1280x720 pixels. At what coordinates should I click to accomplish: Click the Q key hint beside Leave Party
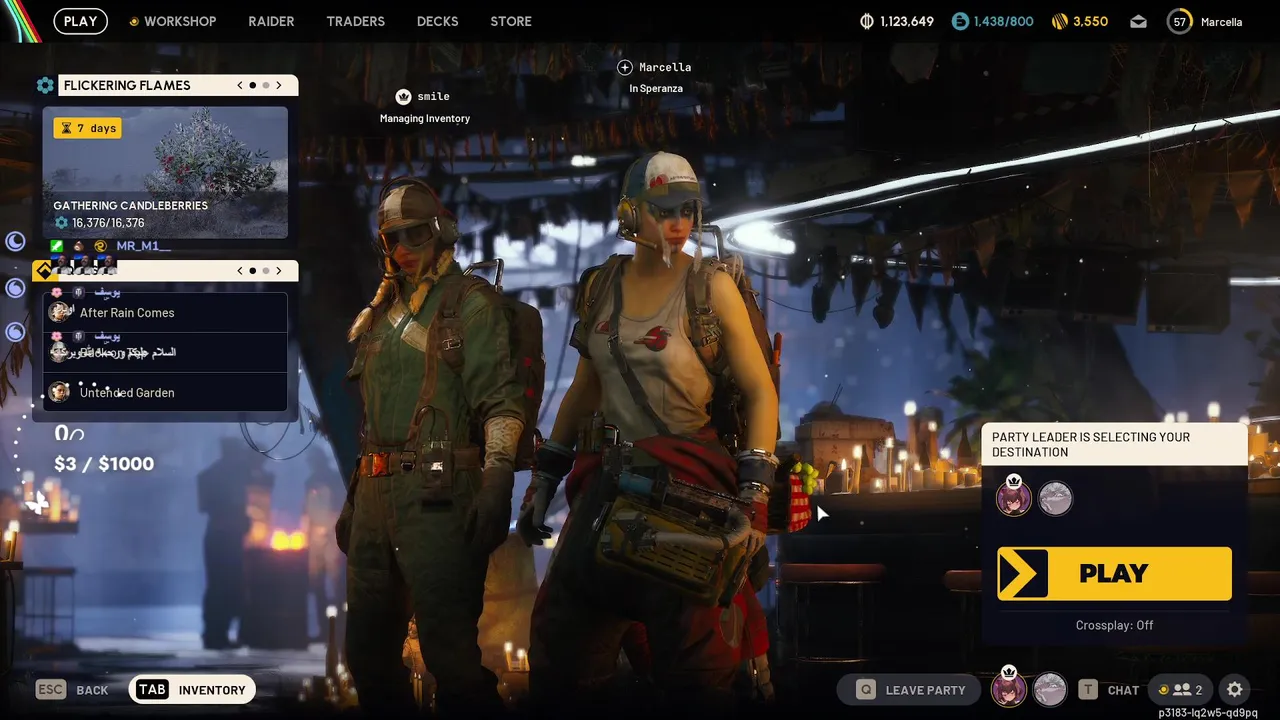[866, 689]
